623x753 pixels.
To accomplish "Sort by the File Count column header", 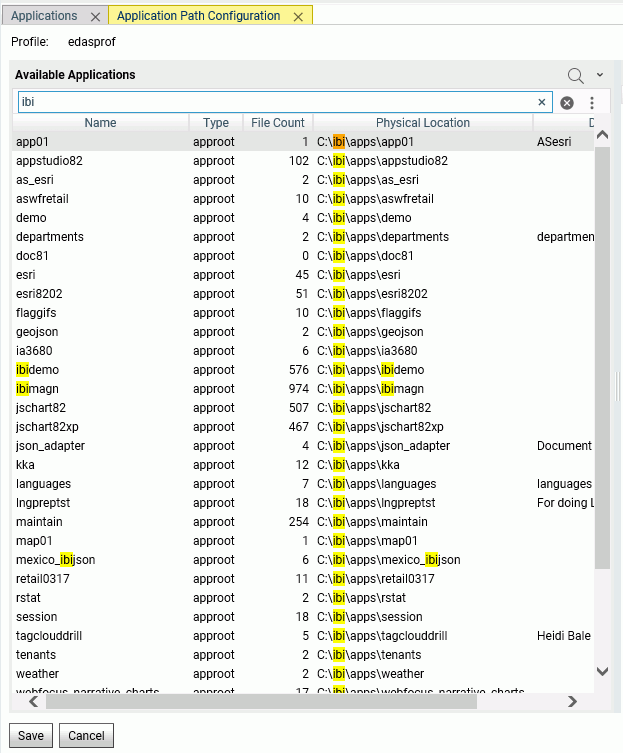I will [278, 123].
